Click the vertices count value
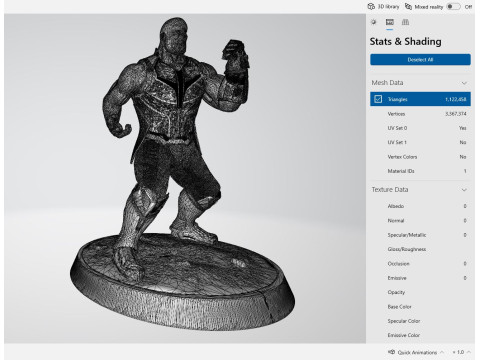The width and height of the screenshot is (480, 360). pos(455,114)
